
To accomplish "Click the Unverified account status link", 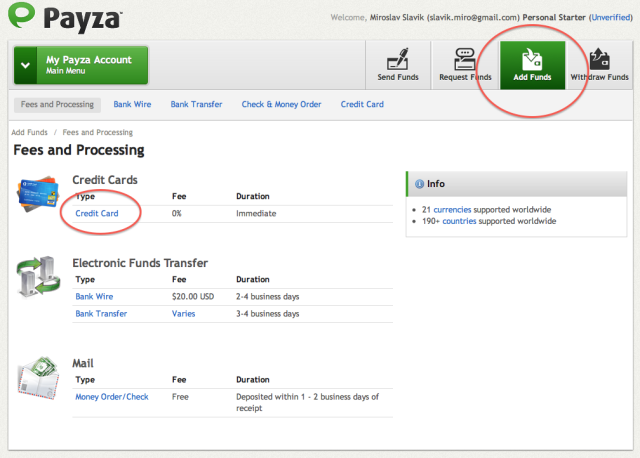I will coord(611,17).
